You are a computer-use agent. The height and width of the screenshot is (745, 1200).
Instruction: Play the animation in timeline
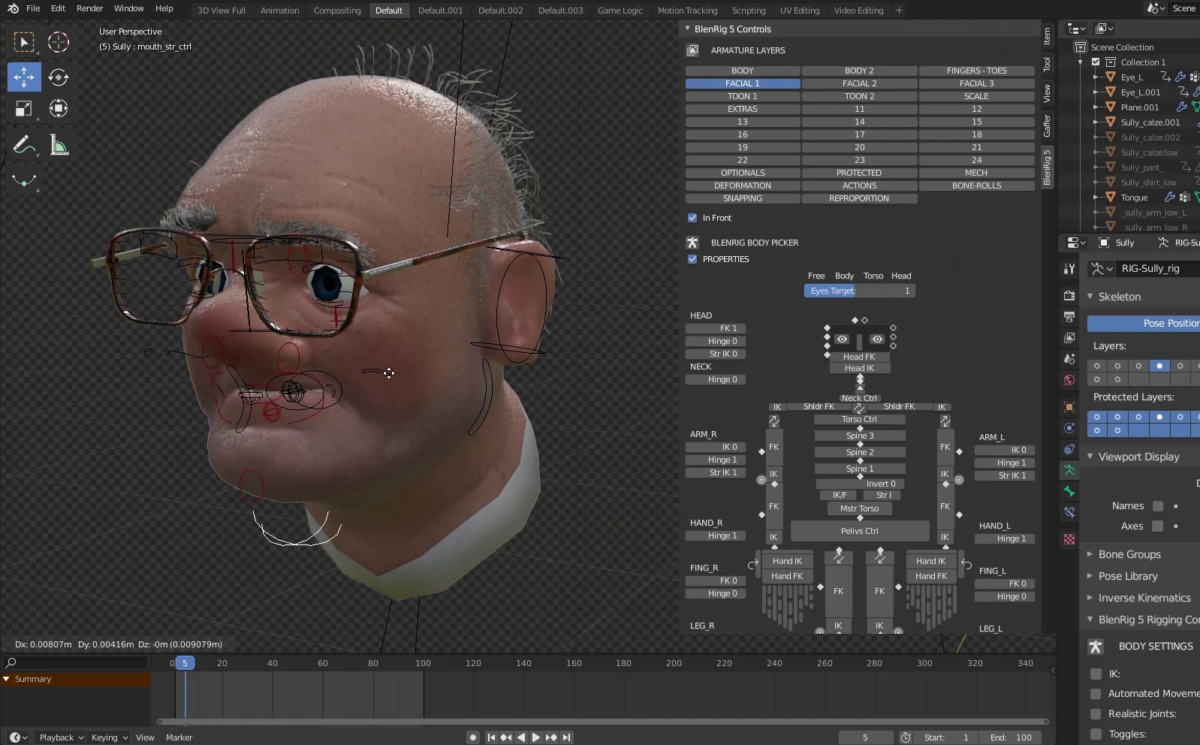tap(536, 737)
